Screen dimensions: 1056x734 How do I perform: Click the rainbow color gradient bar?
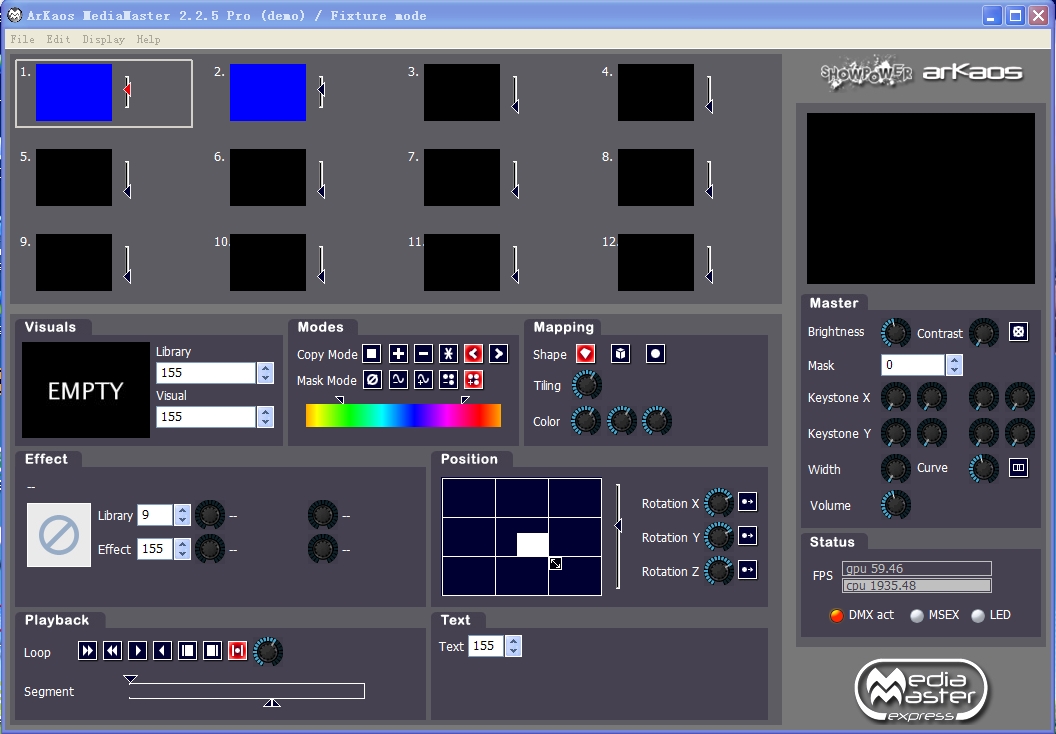pos(403,415)
